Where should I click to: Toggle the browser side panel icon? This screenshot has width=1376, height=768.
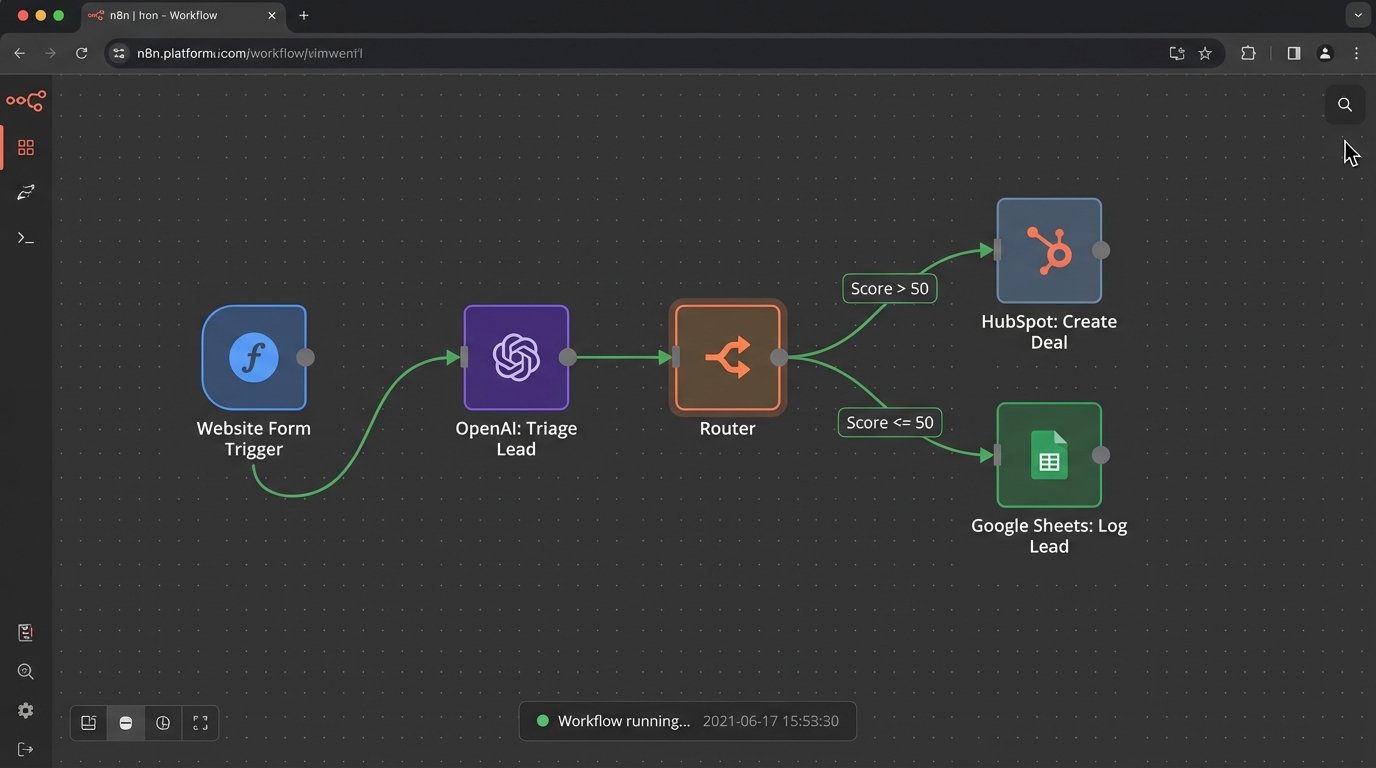(x=1294, y=53)
